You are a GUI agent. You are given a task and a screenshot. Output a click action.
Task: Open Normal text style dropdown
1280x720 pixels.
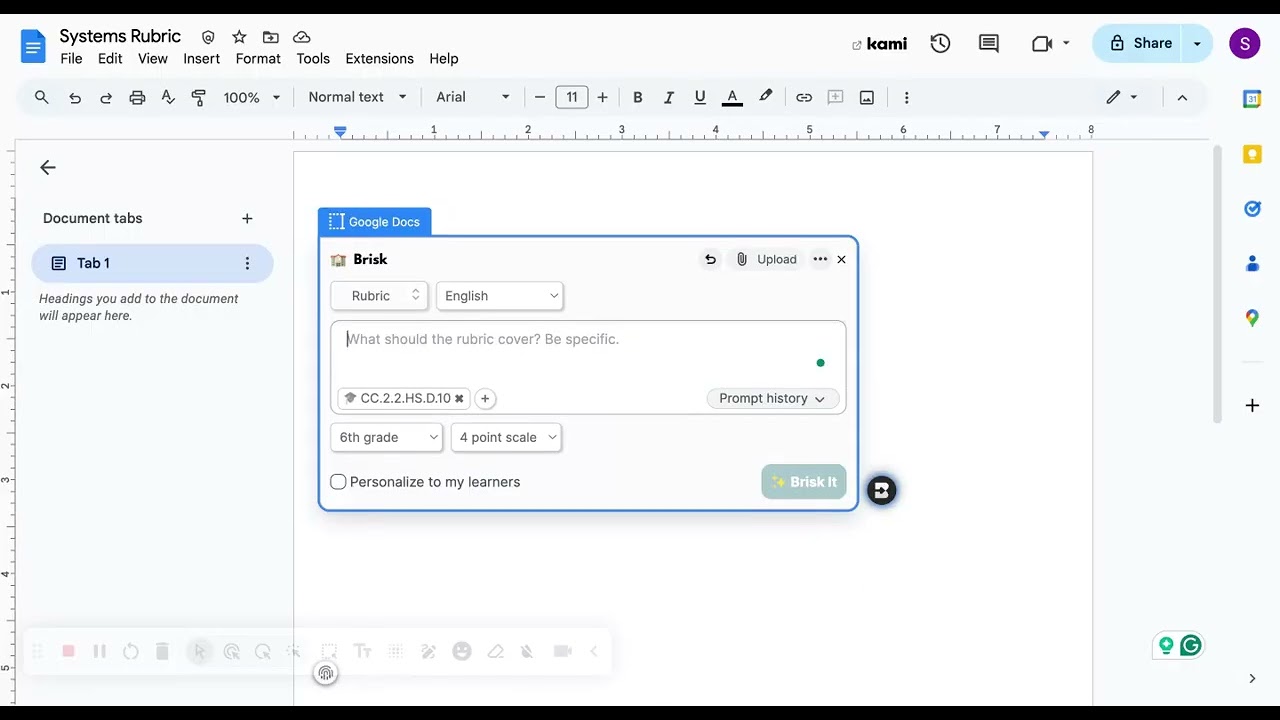pyautogui.click(x=357, y=97)
